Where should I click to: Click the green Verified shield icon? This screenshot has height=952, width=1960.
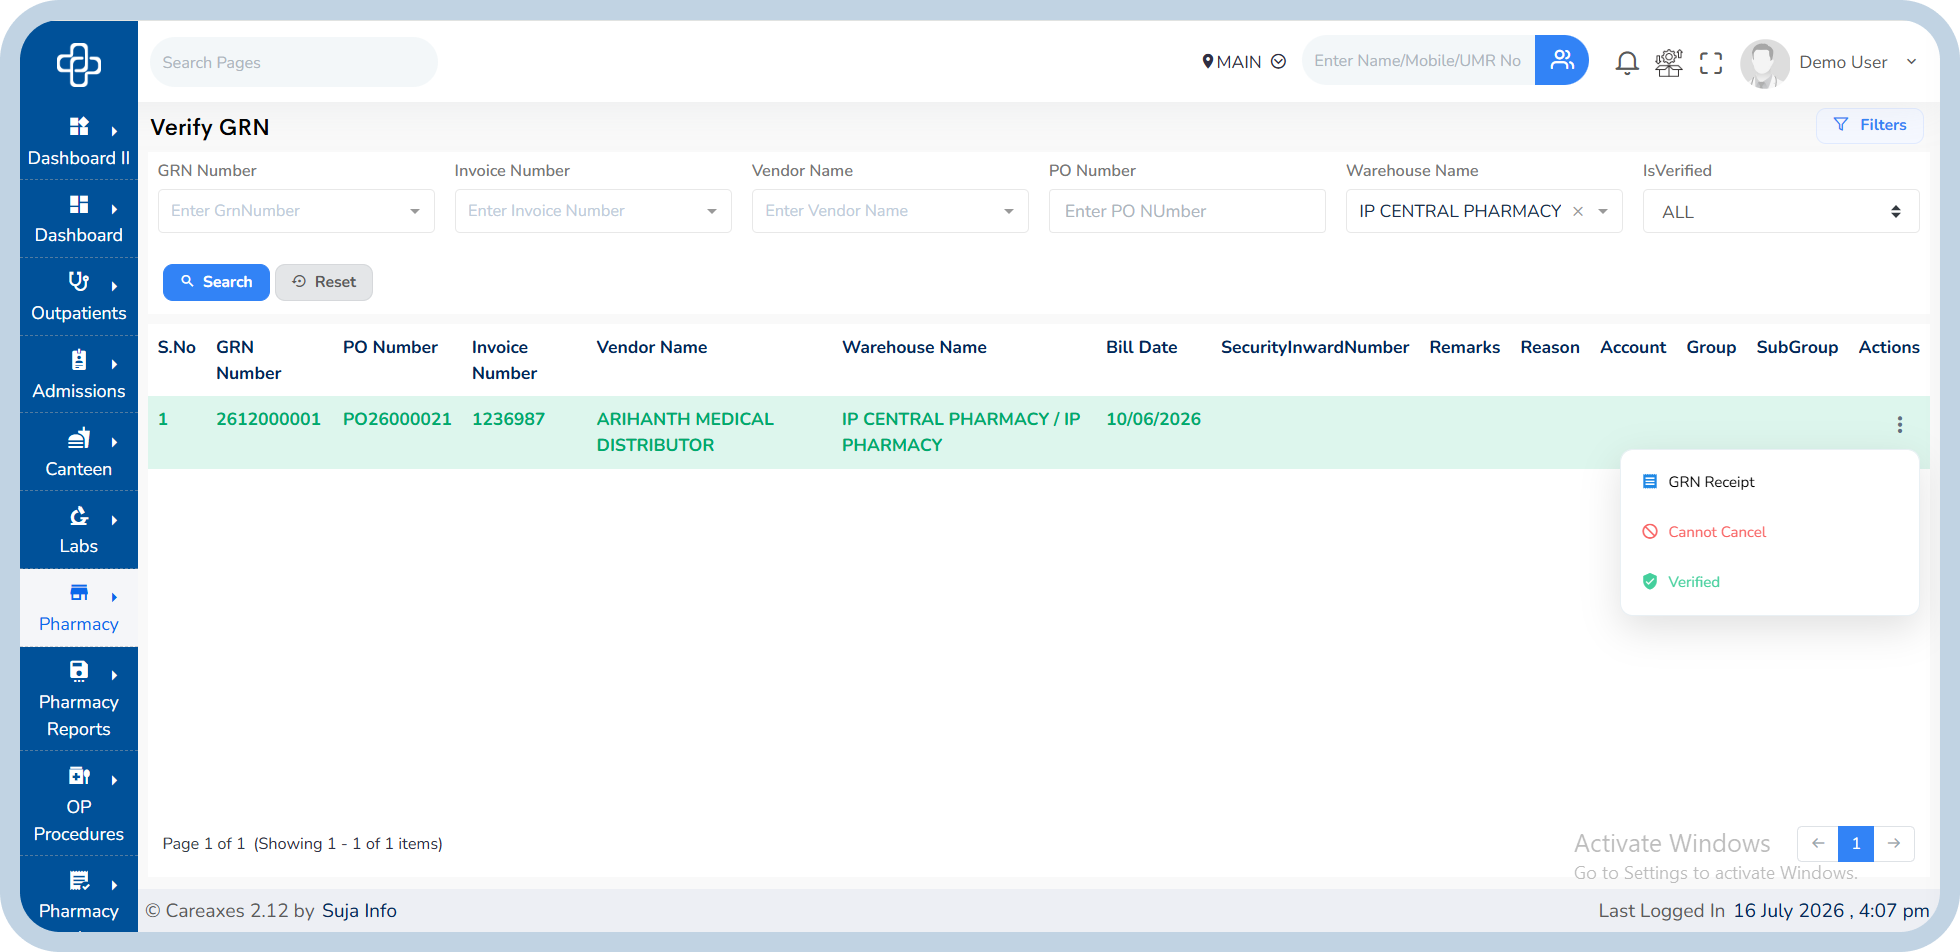click(1650, 581)
